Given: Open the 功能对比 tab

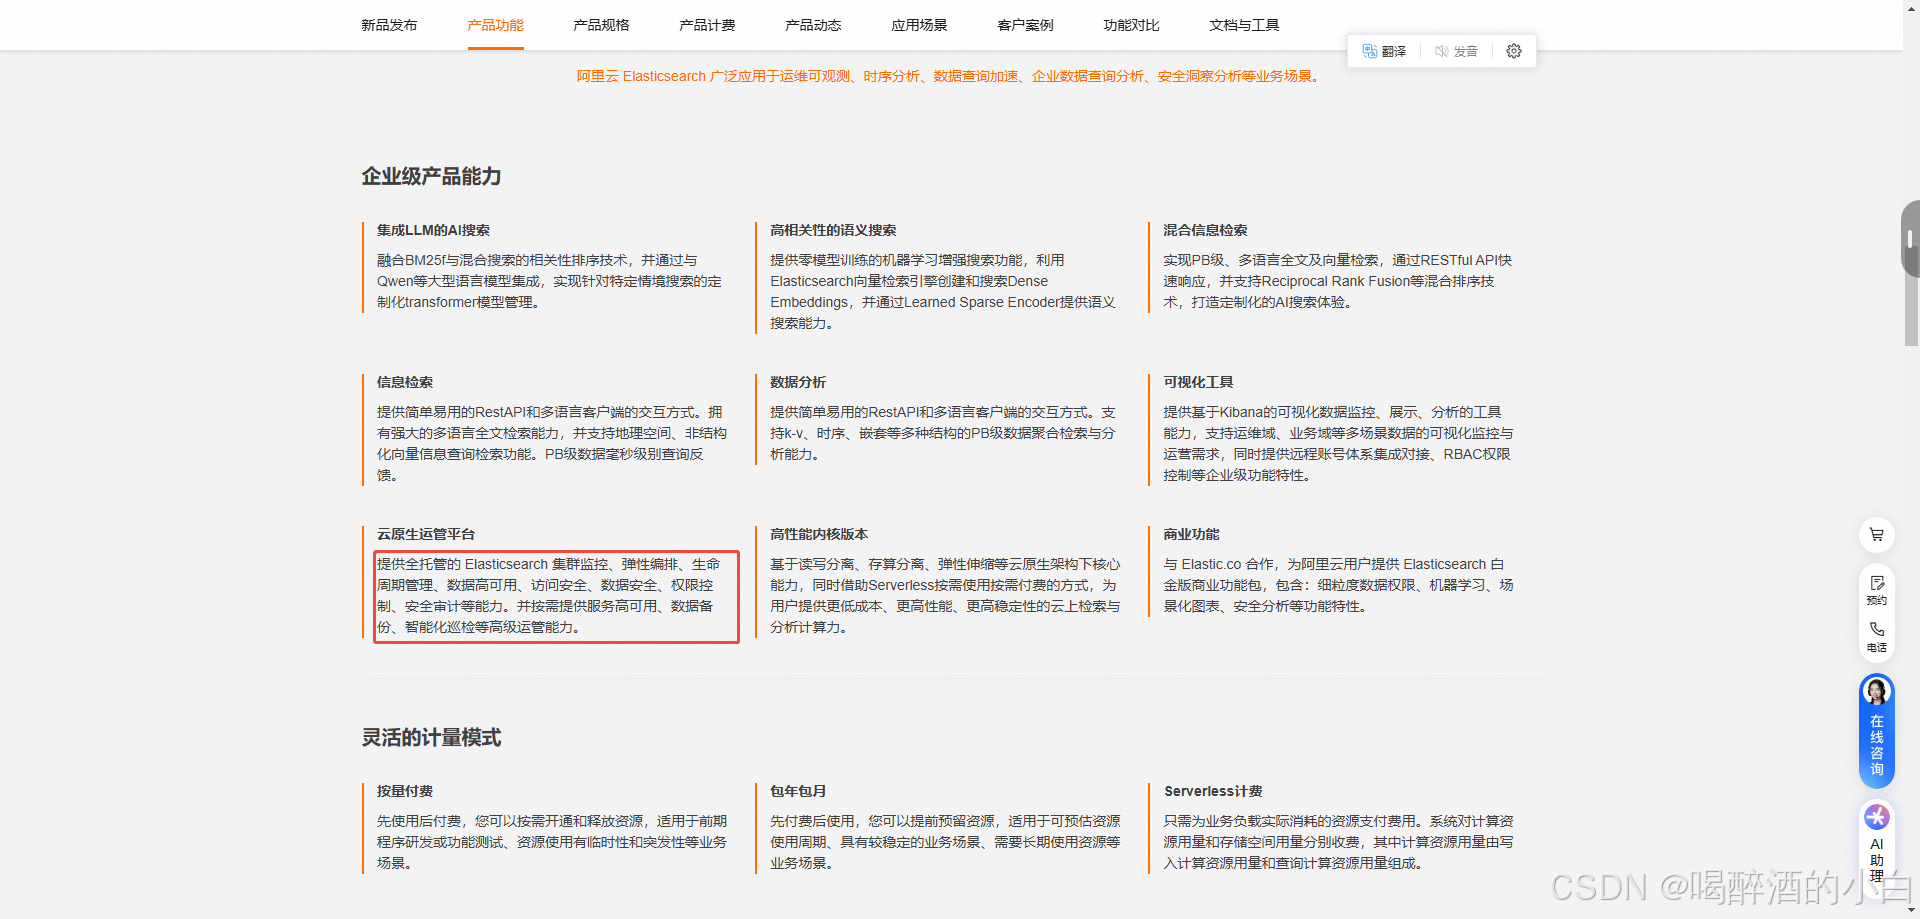Looking at the screenshot, I should [1131, 25].
